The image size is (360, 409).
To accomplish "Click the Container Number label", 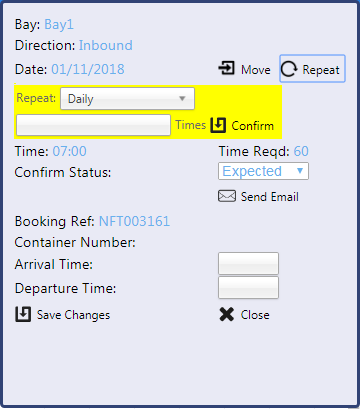I will tap(75, 242).
